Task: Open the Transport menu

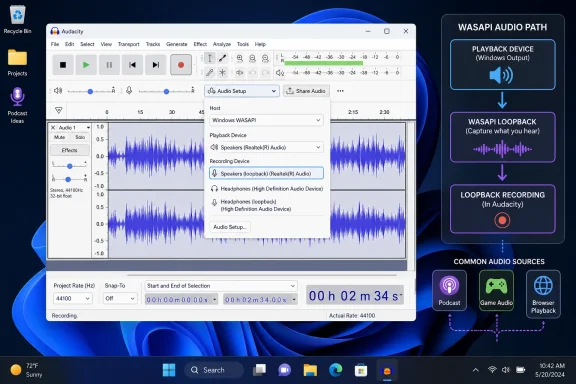Action: tap(129, 44)
